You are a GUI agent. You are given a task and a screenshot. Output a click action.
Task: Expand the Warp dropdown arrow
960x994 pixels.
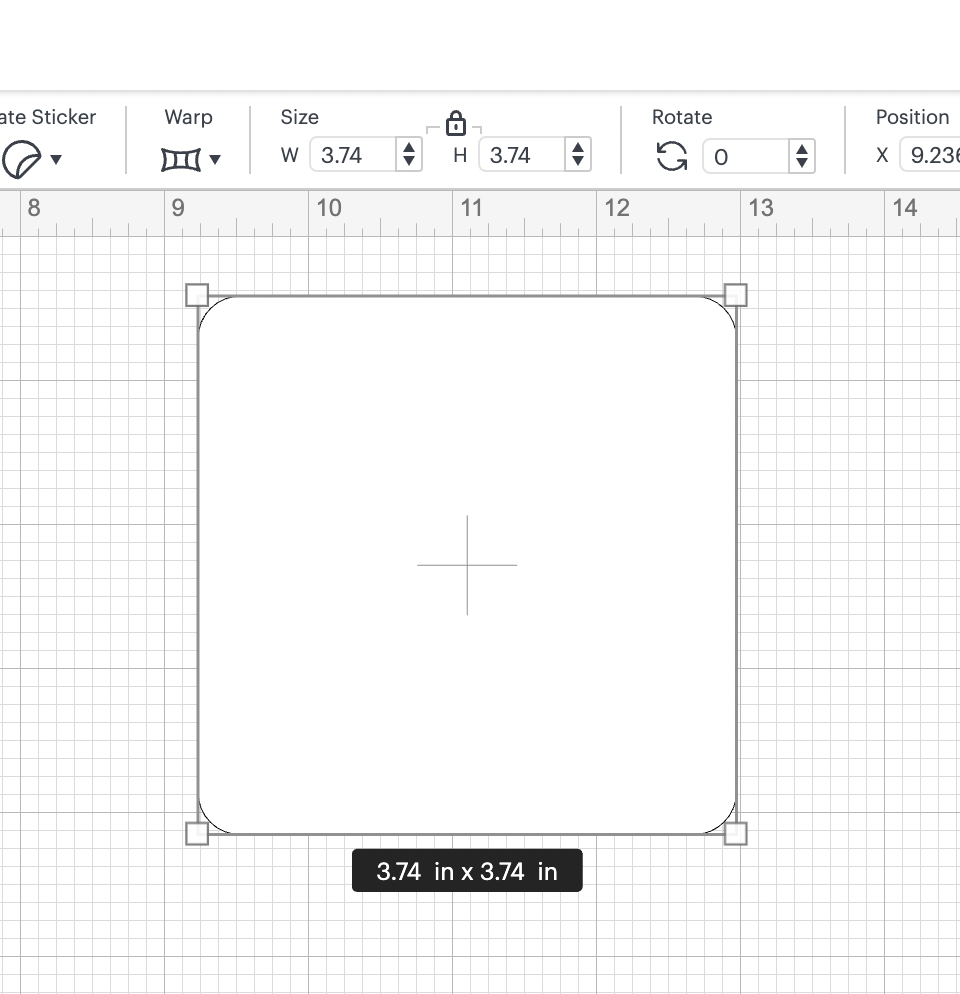point(215,159)
